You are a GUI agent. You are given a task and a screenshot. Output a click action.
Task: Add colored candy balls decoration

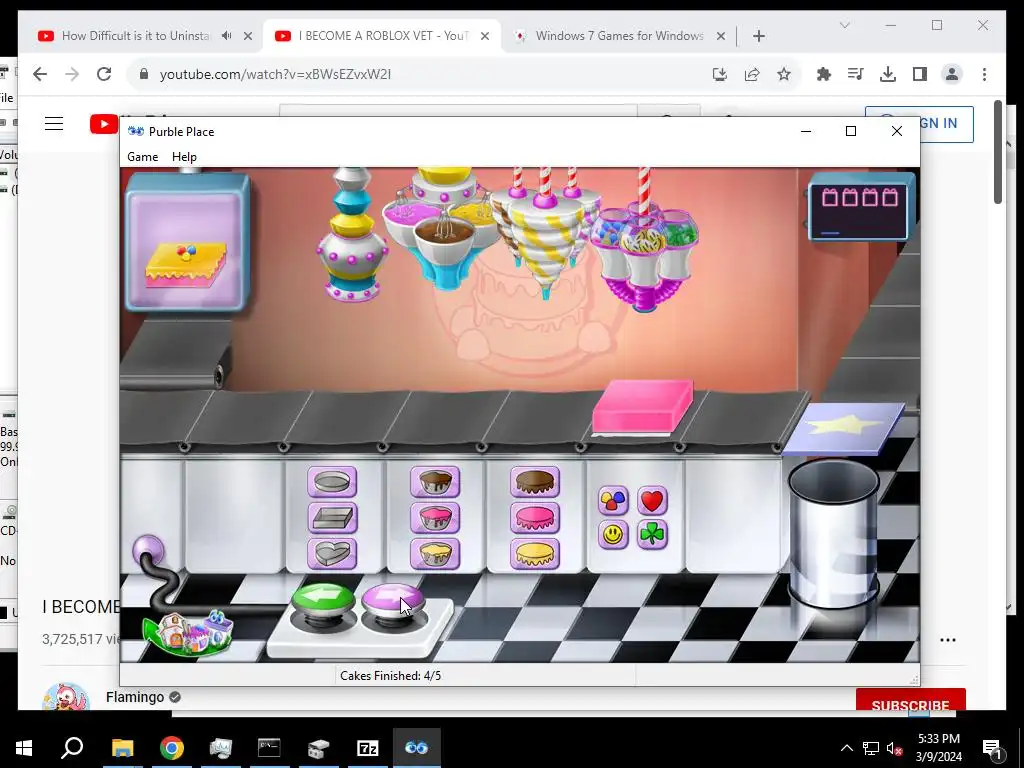coord(613,501)
